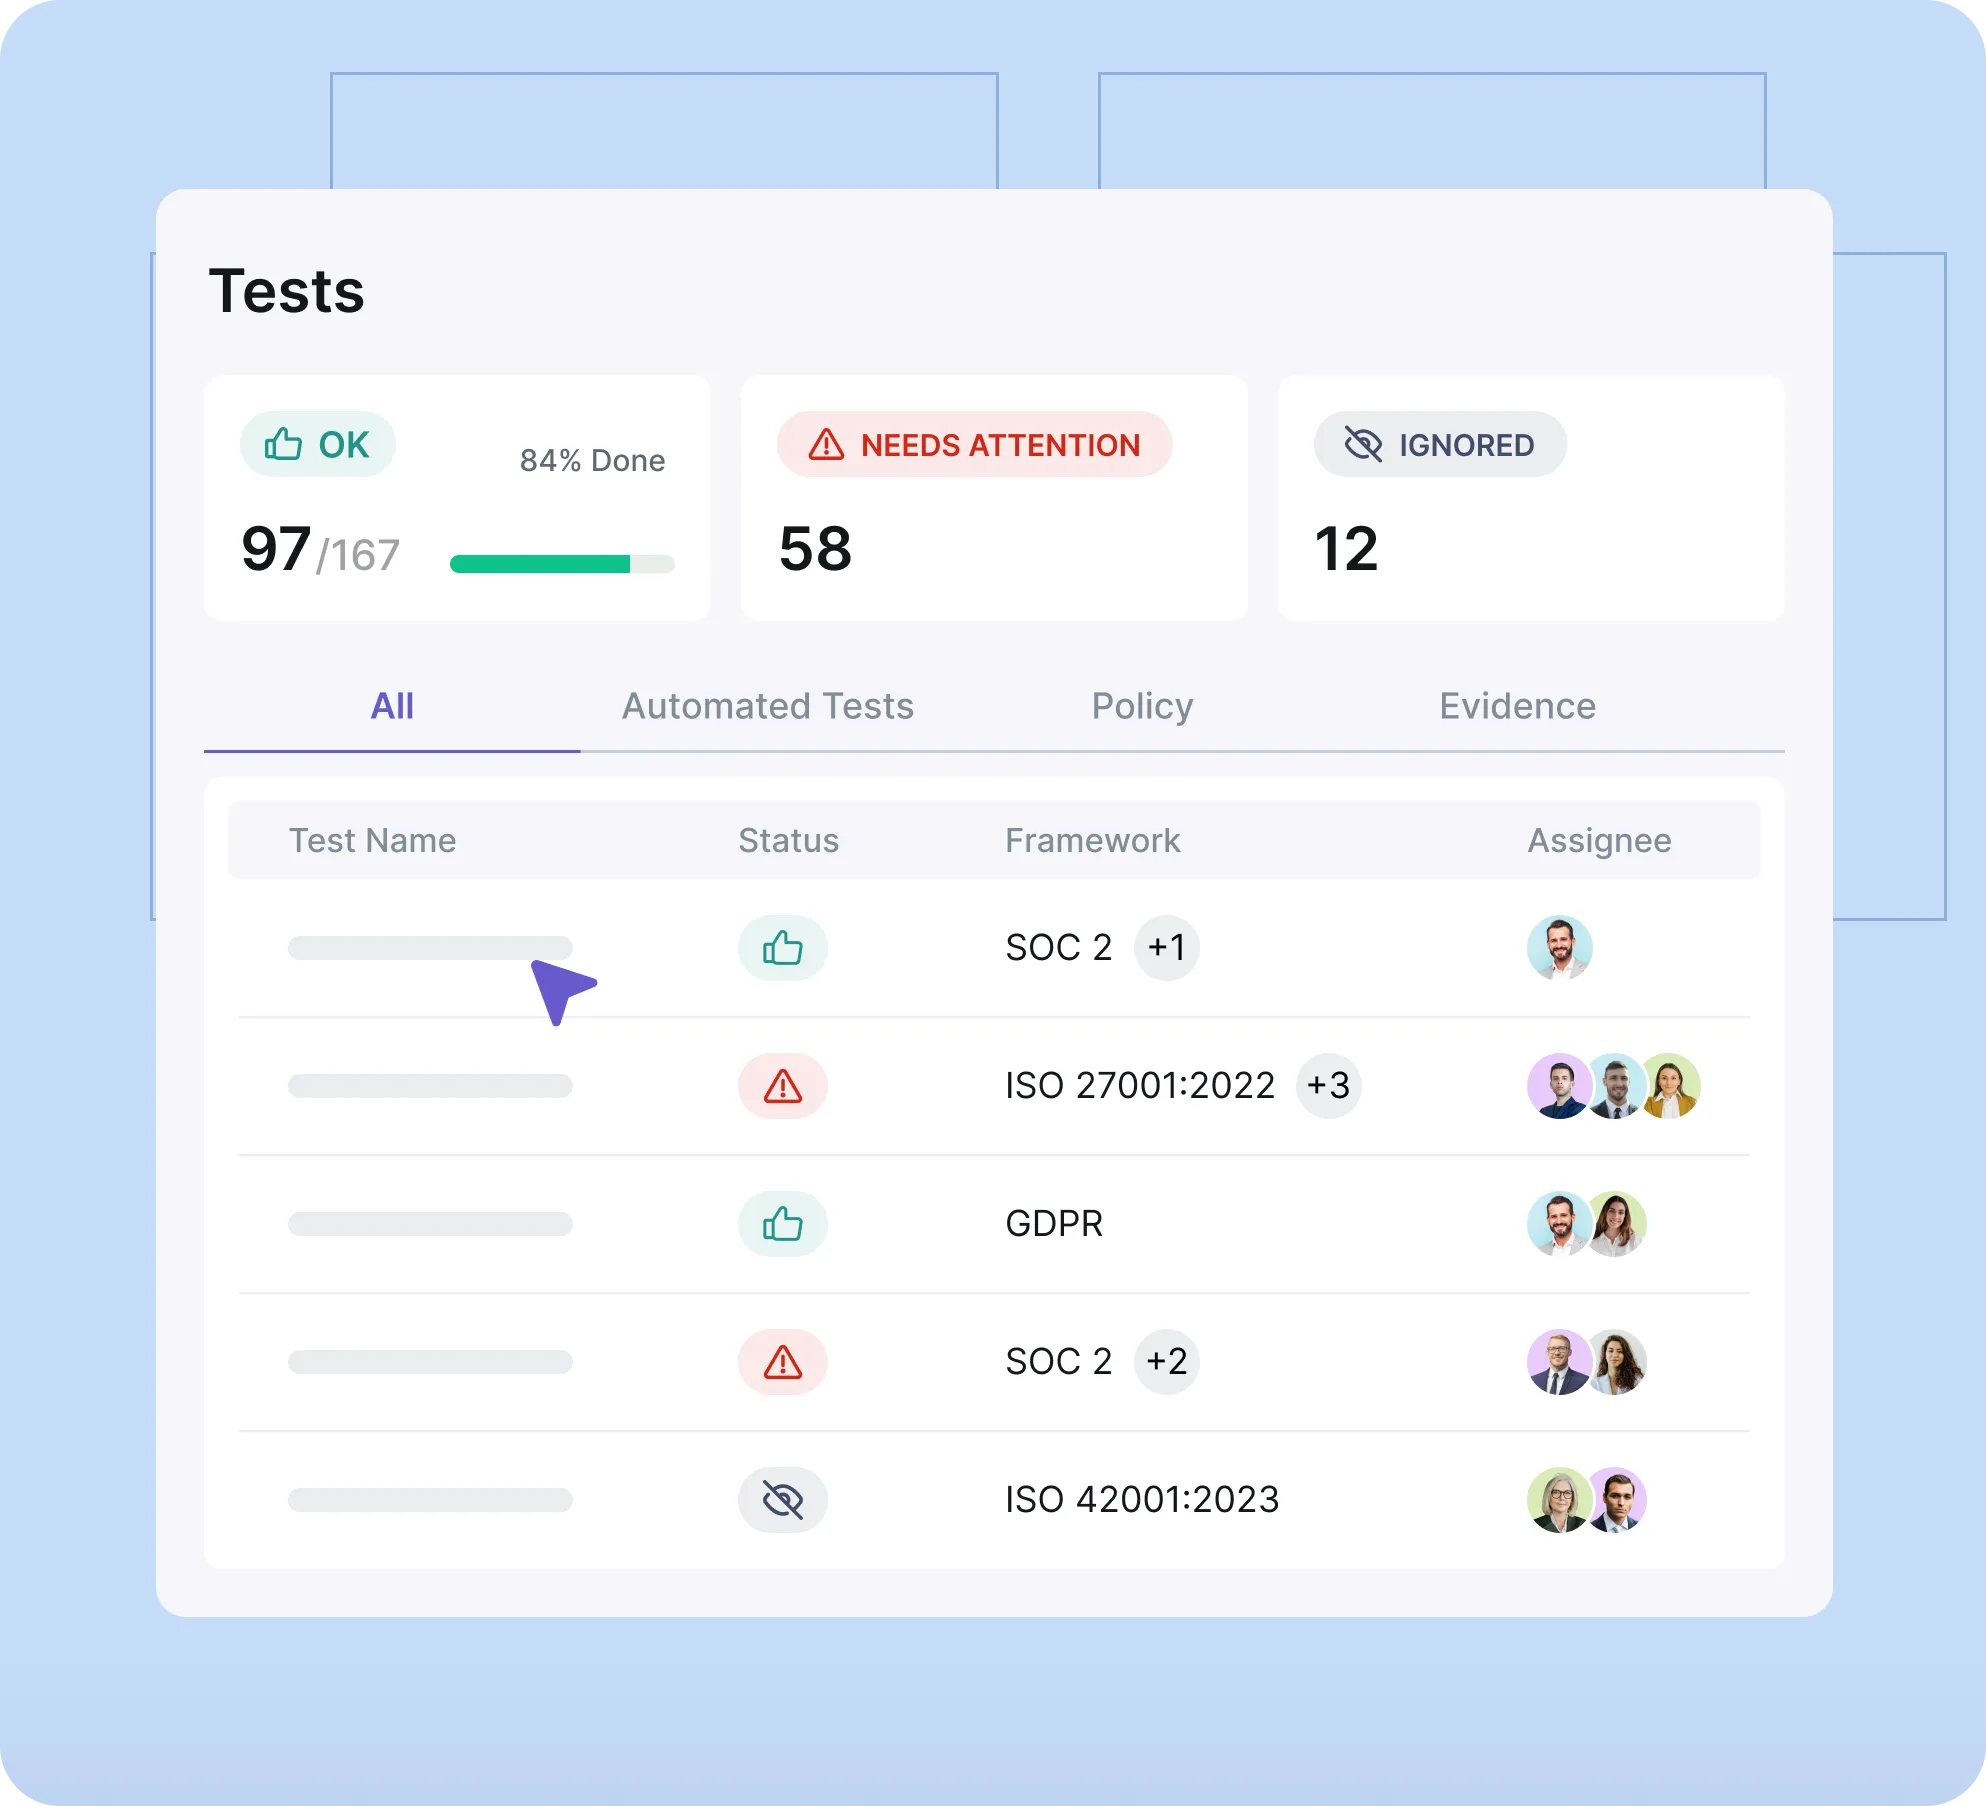Viewport: 1986px width, 1806px height.
Task: Click the third avatar in the ISO 27001:2022 row
Action: (1671, 1085)
